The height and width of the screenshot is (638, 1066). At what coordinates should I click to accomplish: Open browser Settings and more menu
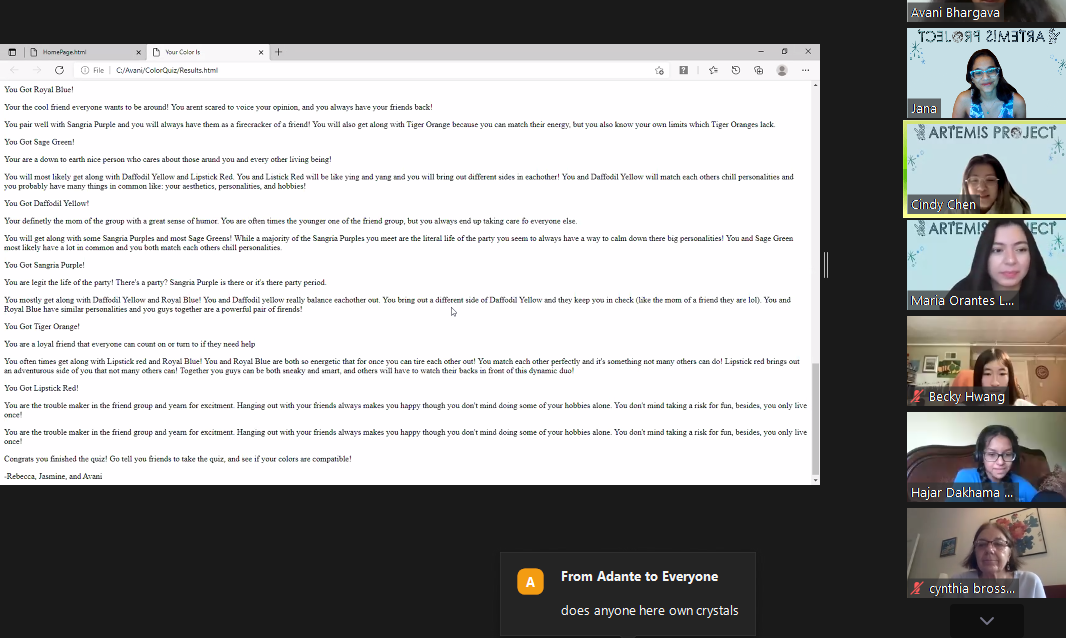point(806,70)
